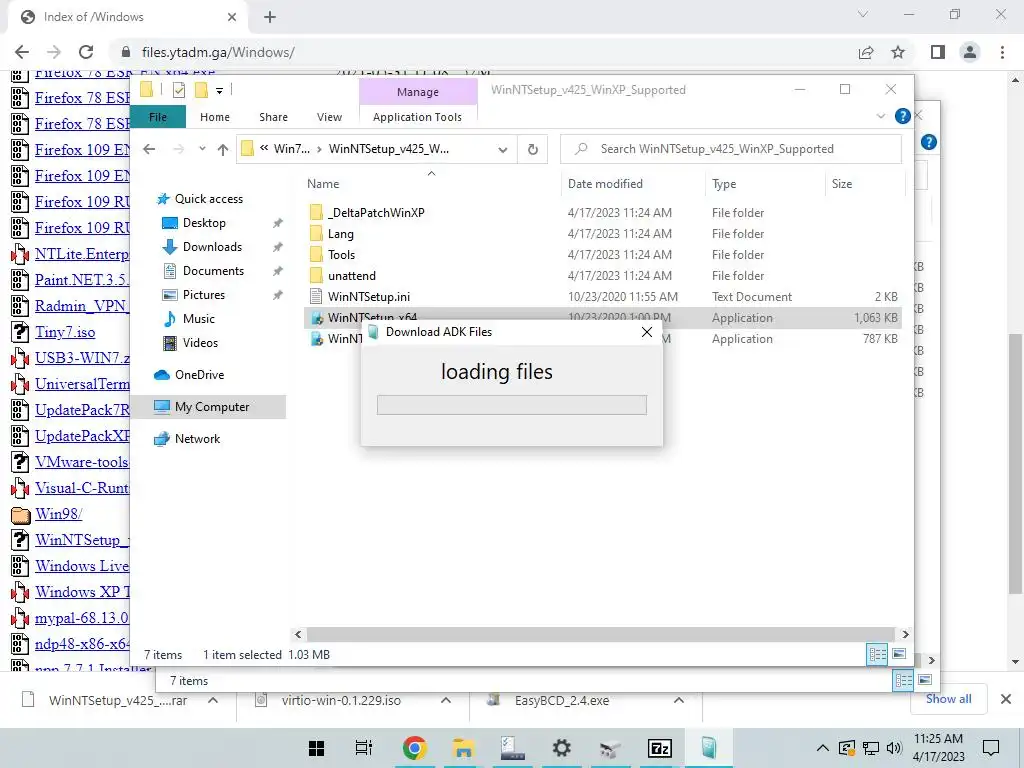
Task: Switch to large icons view in Explorer status bar
Action: pyautogui.click(x=899, y=654)
